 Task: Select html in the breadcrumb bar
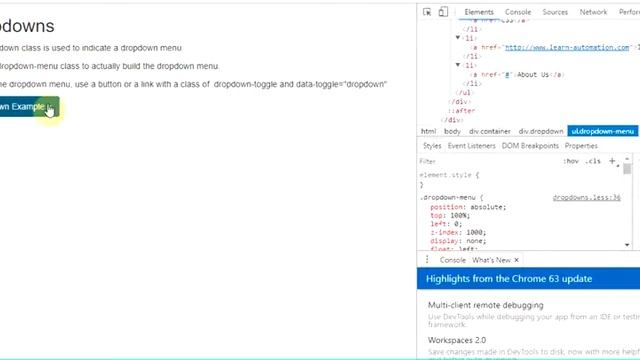[428, 131]
